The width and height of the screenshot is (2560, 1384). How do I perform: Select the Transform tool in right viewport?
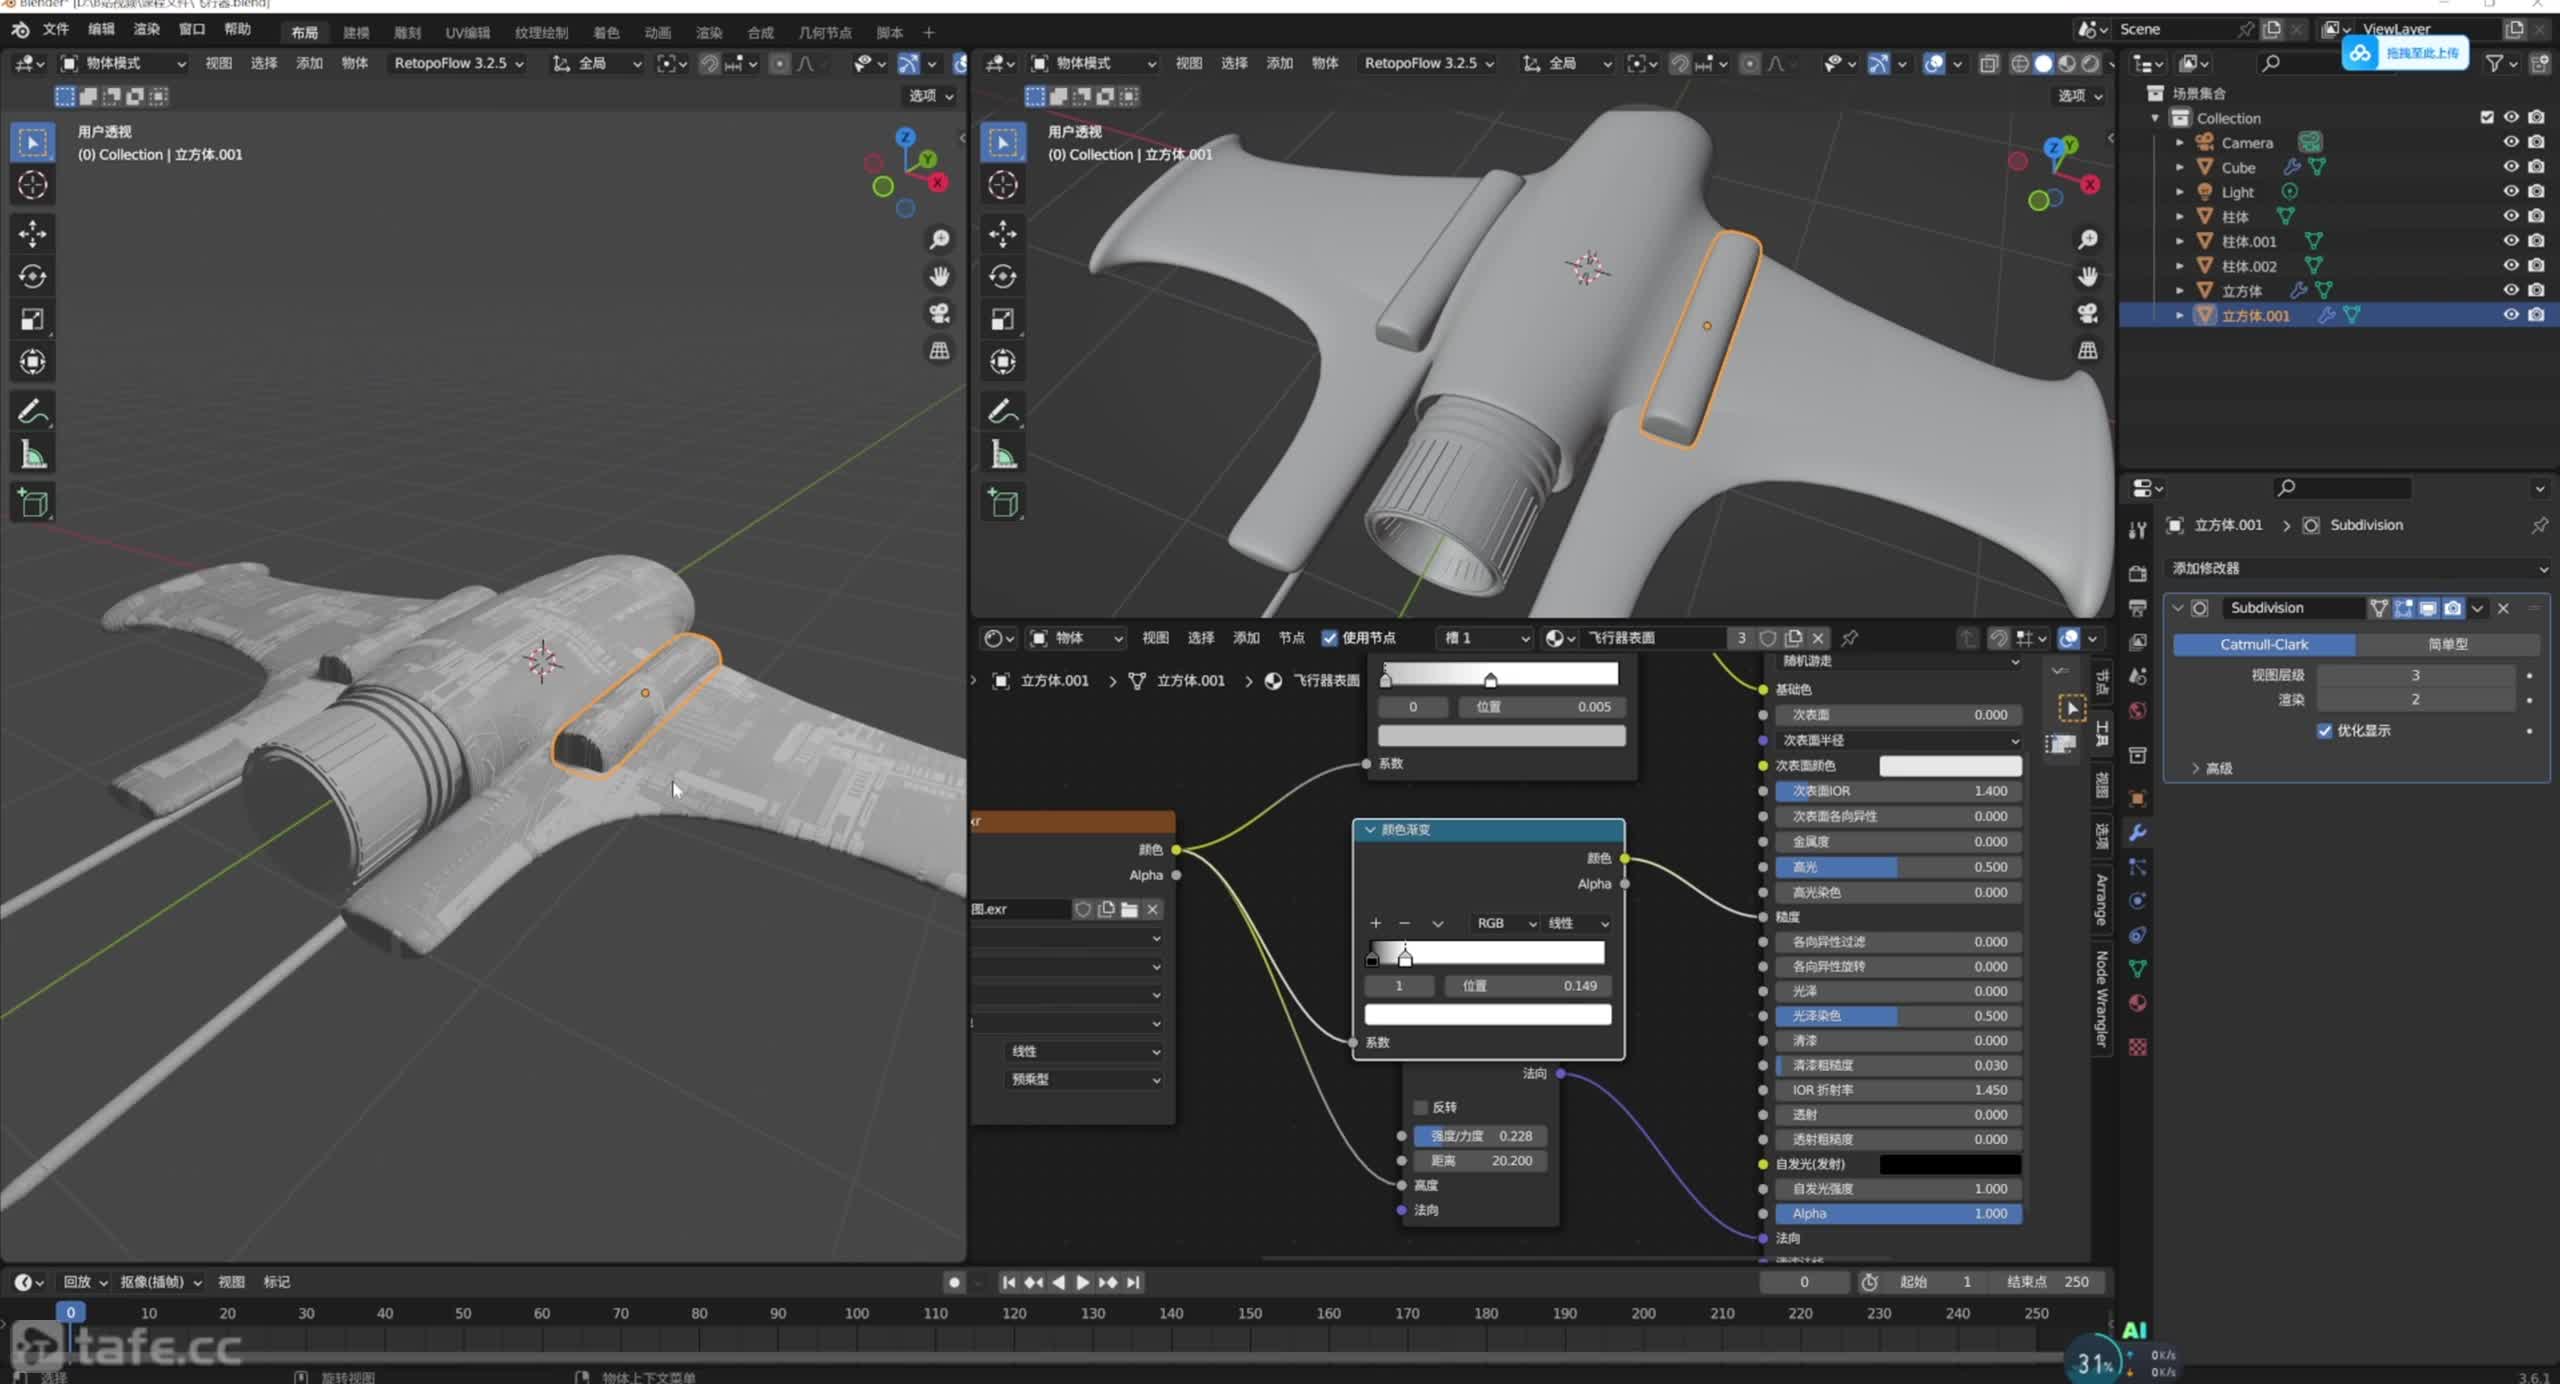click(1002, 362)
